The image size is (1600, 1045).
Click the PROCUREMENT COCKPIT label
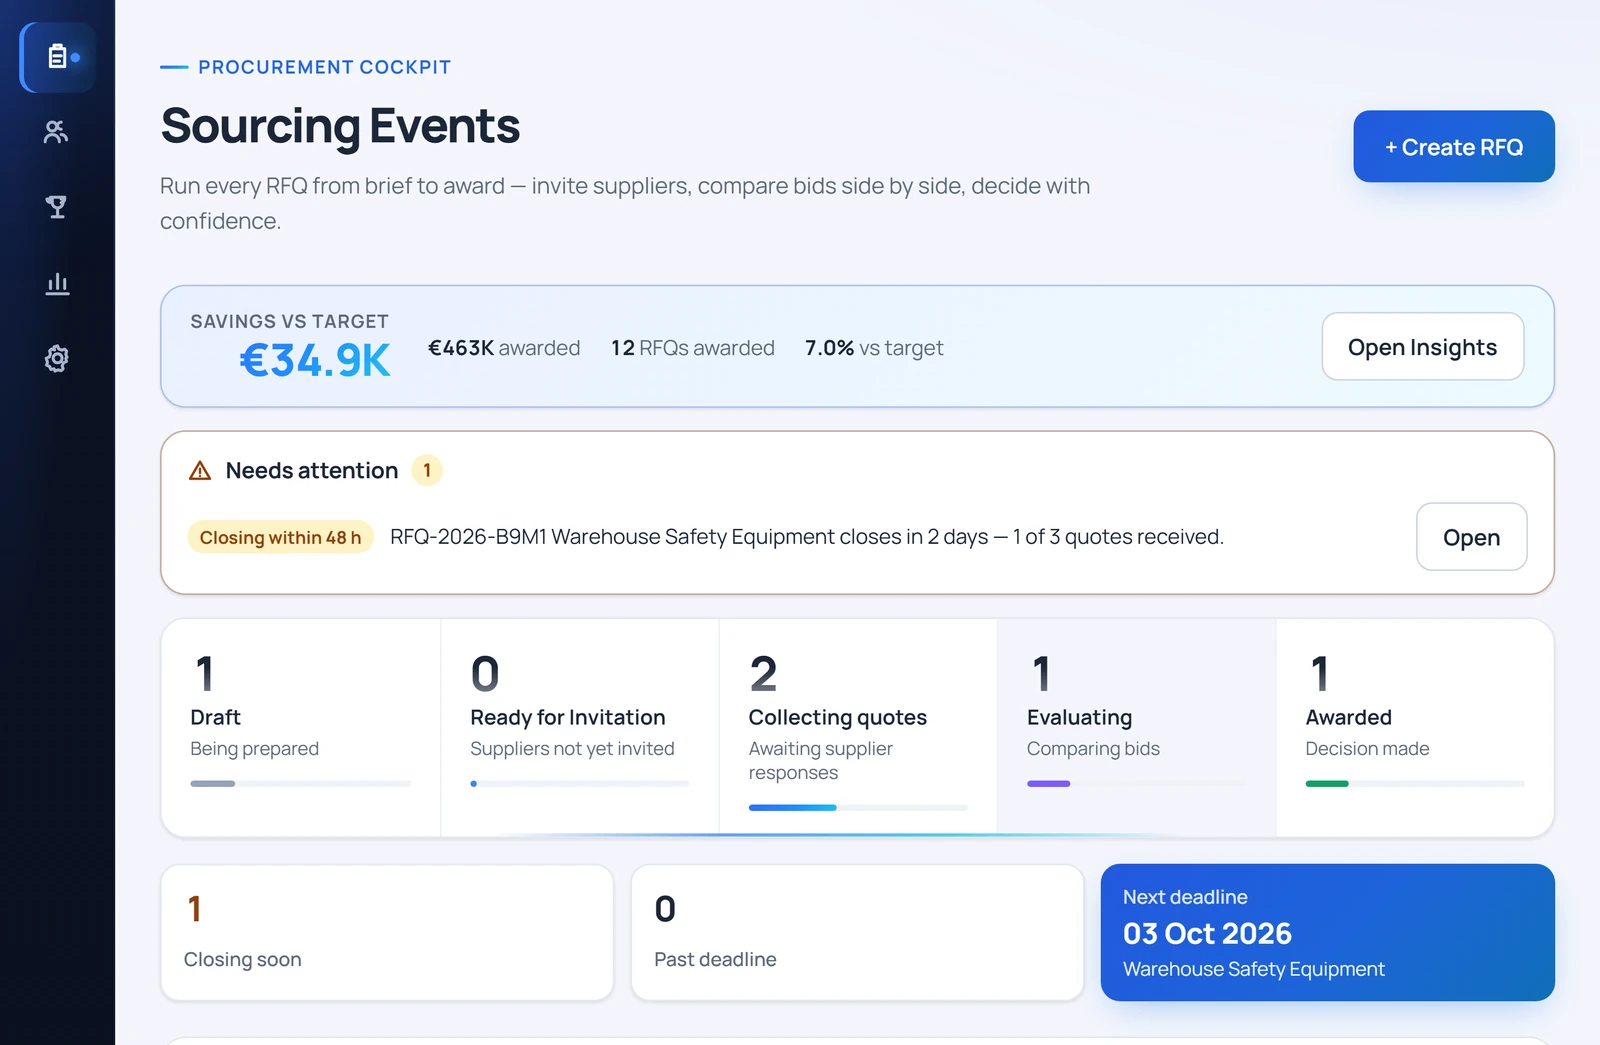325,67
